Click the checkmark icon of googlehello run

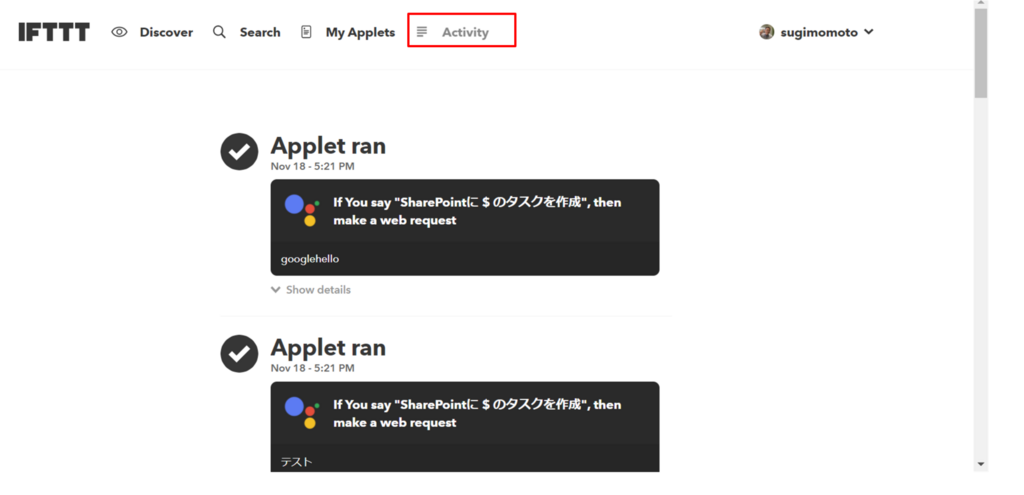[x=239, y=152]
